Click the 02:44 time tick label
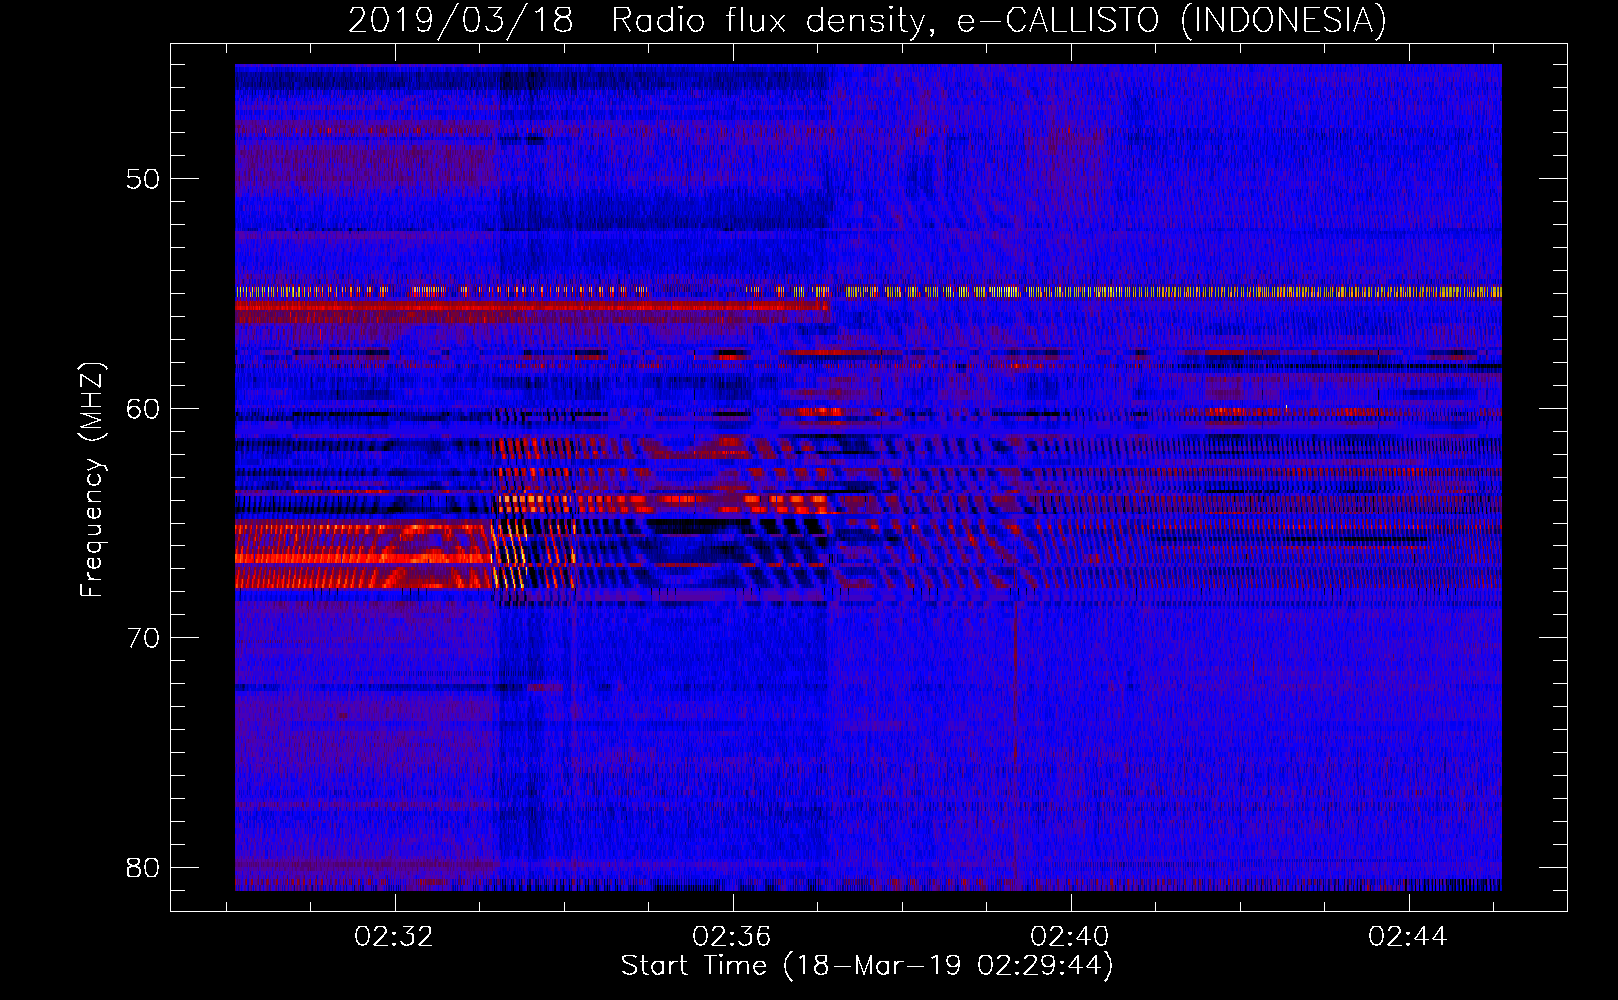Viewport: 1618px width, 1000px height. pos(1408,936)
